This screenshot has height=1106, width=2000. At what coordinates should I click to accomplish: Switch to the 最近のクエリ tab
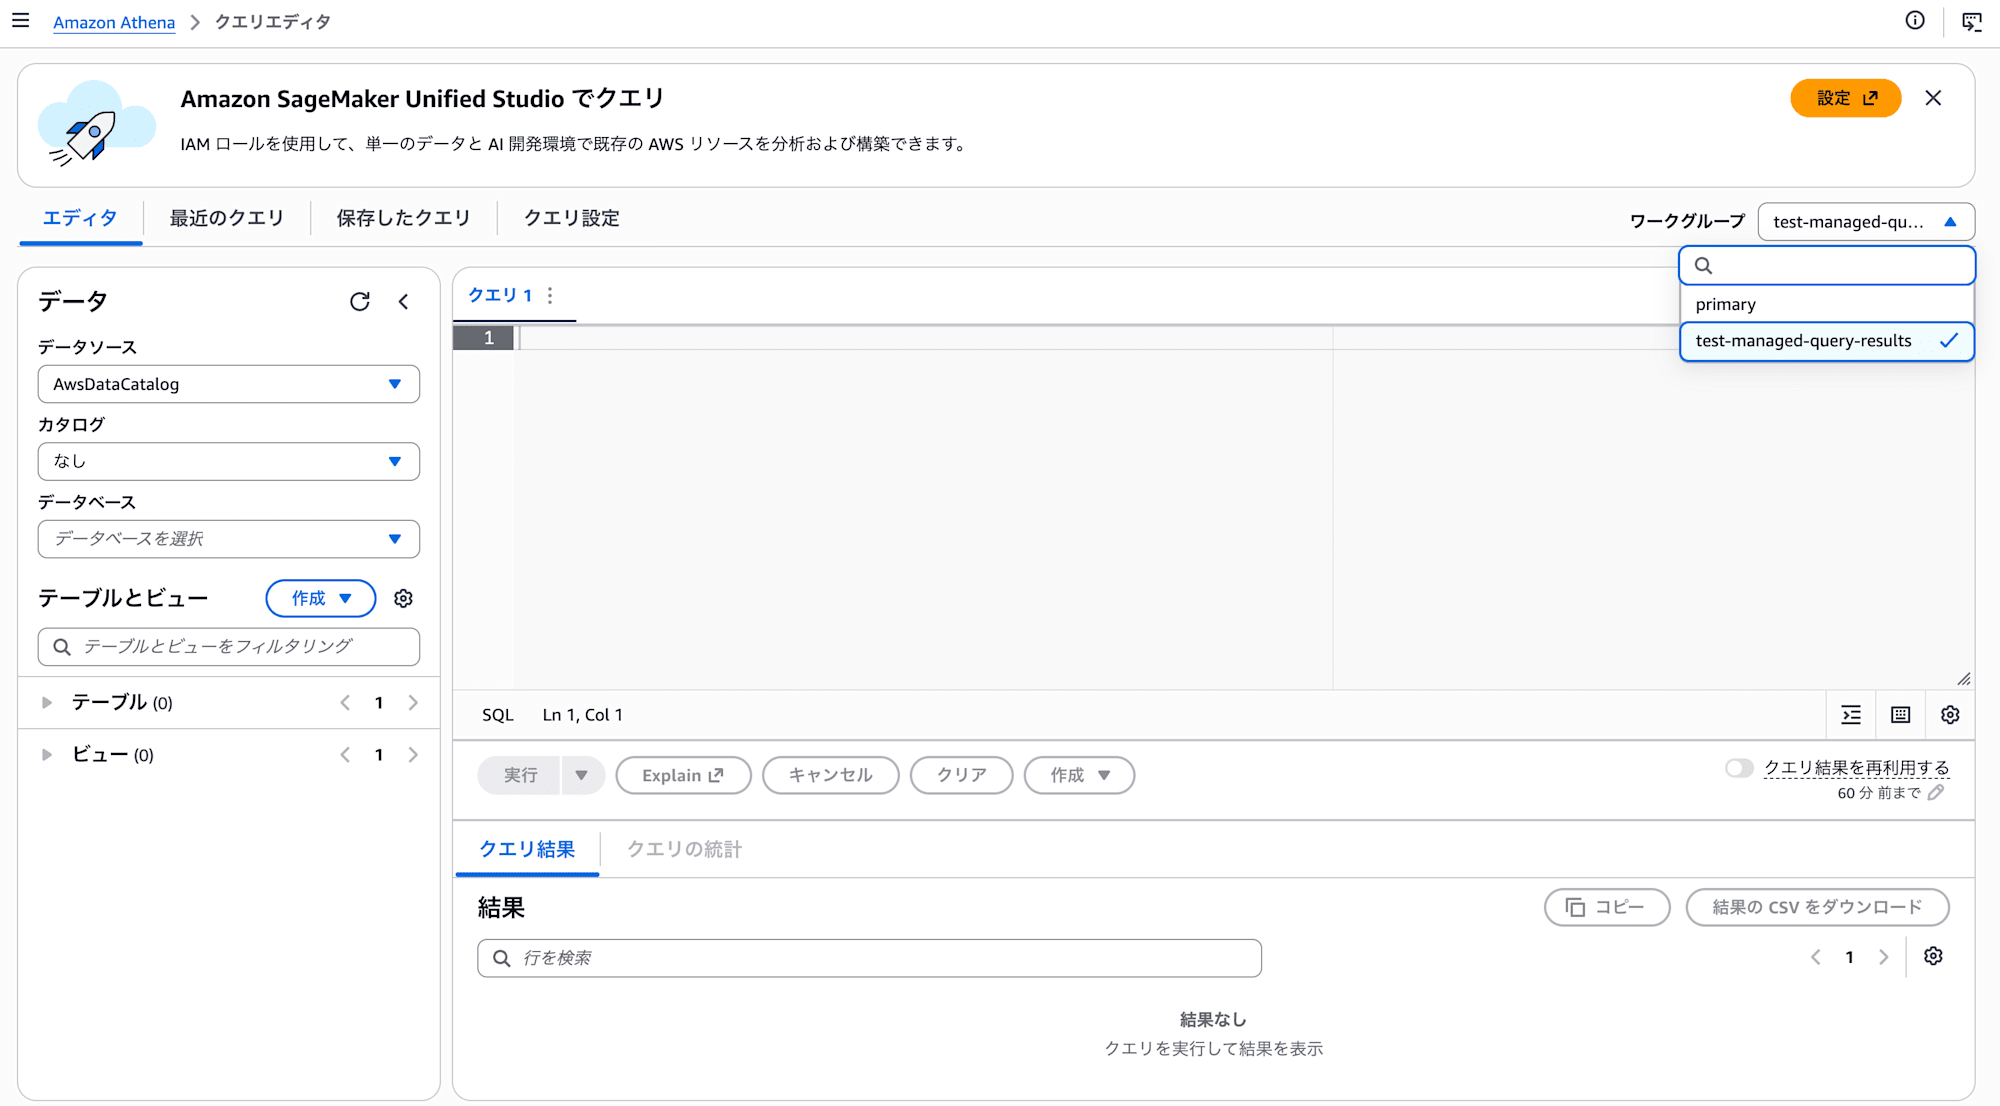[227, 218]
